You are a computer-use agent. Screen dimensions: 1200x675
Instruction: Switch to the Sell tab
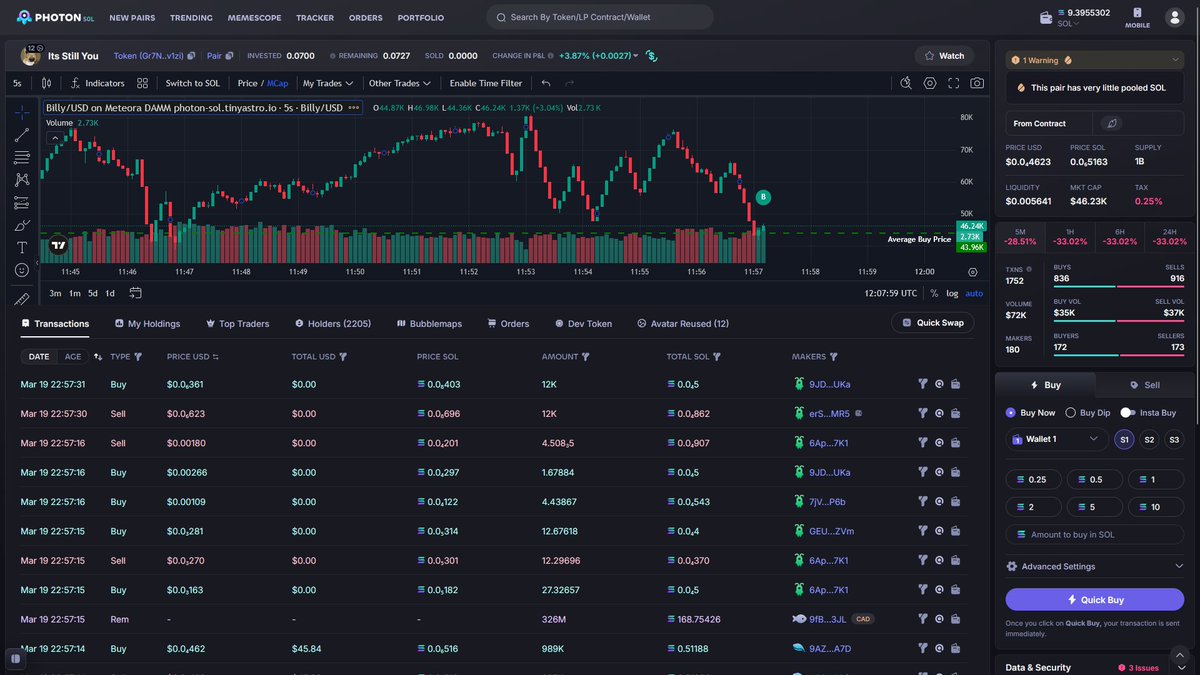(1144, 385)
